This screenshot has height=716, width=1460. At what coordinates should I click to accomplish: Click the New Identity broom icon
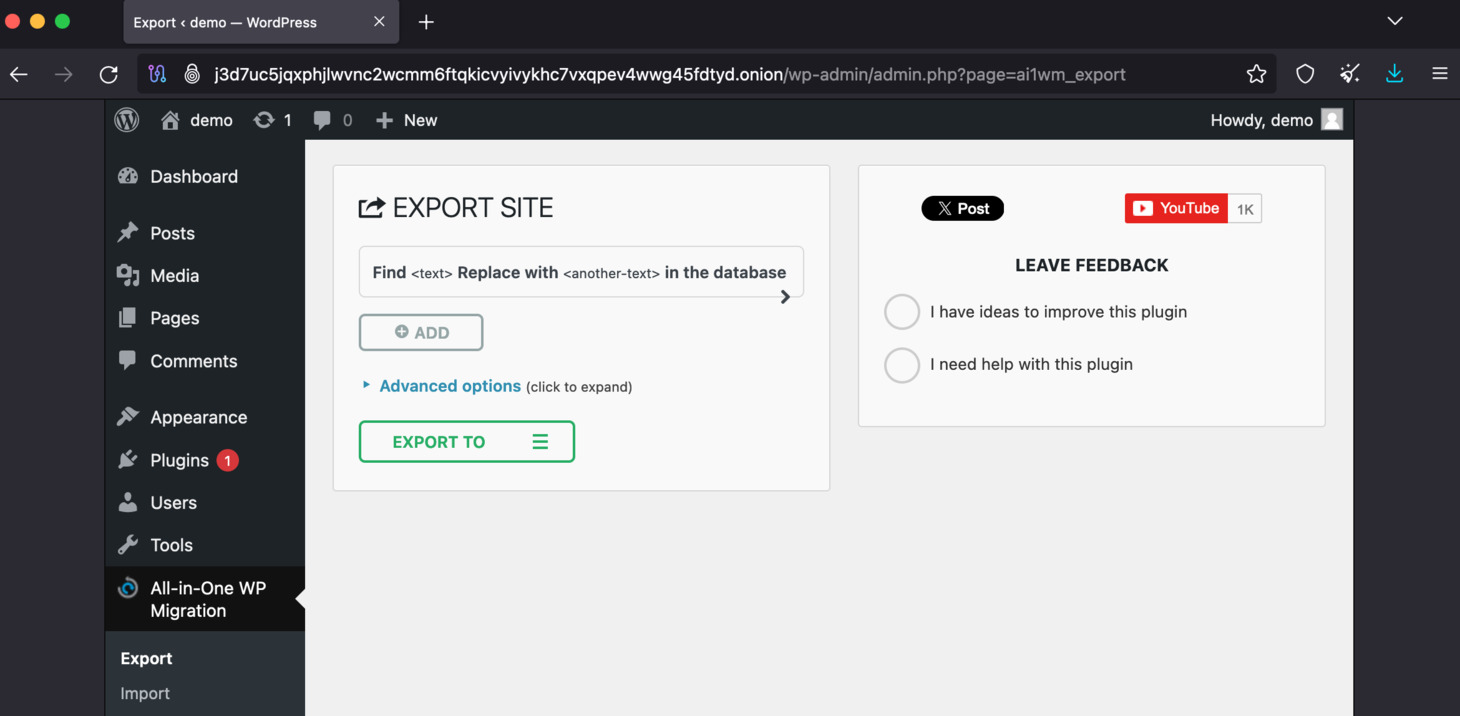point(1350,74)
